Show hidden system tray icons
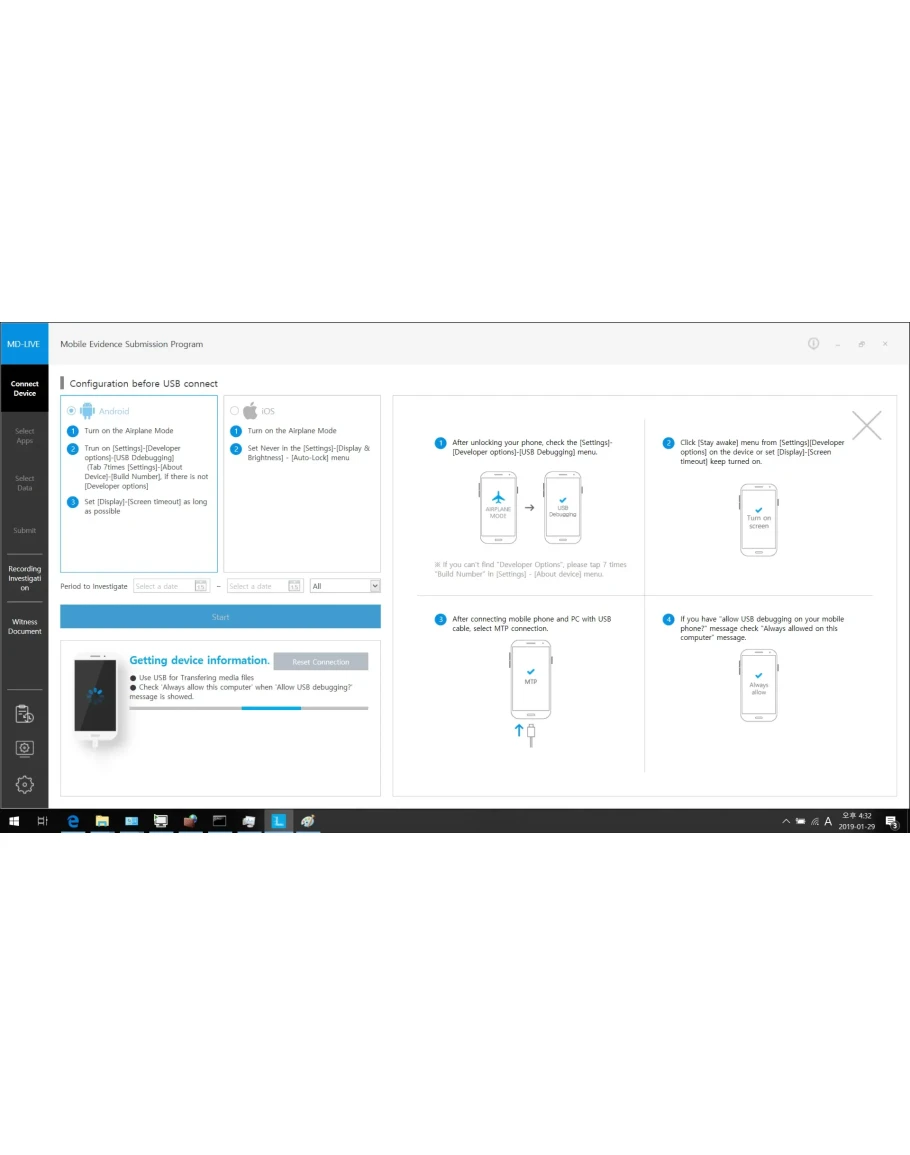 point(786,821)
